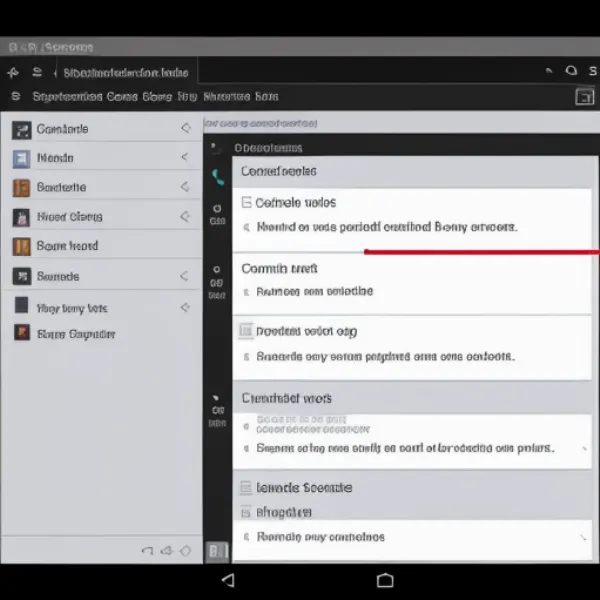The image size is (600, 600).
Task: Select the blue square icon beside Nionde
Action: pyautogui.click(x=21, y=158)
